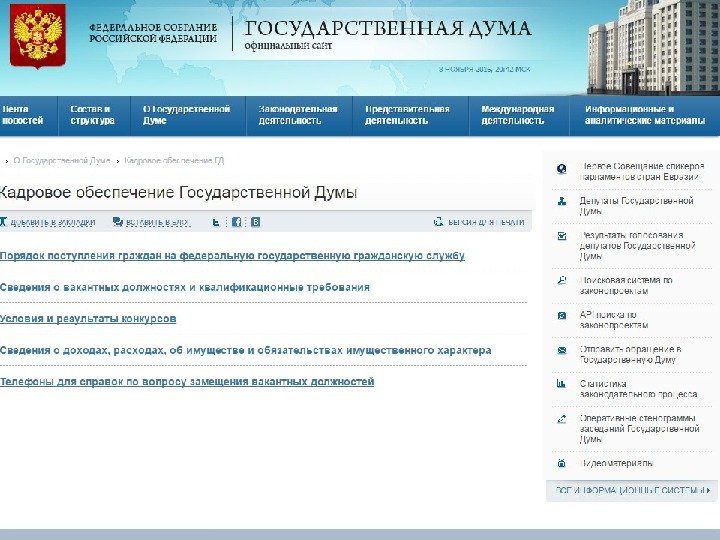Open the Лента новостей menu
The width and height of the screenshot is (720, 540).
click(x=22, y=115)
